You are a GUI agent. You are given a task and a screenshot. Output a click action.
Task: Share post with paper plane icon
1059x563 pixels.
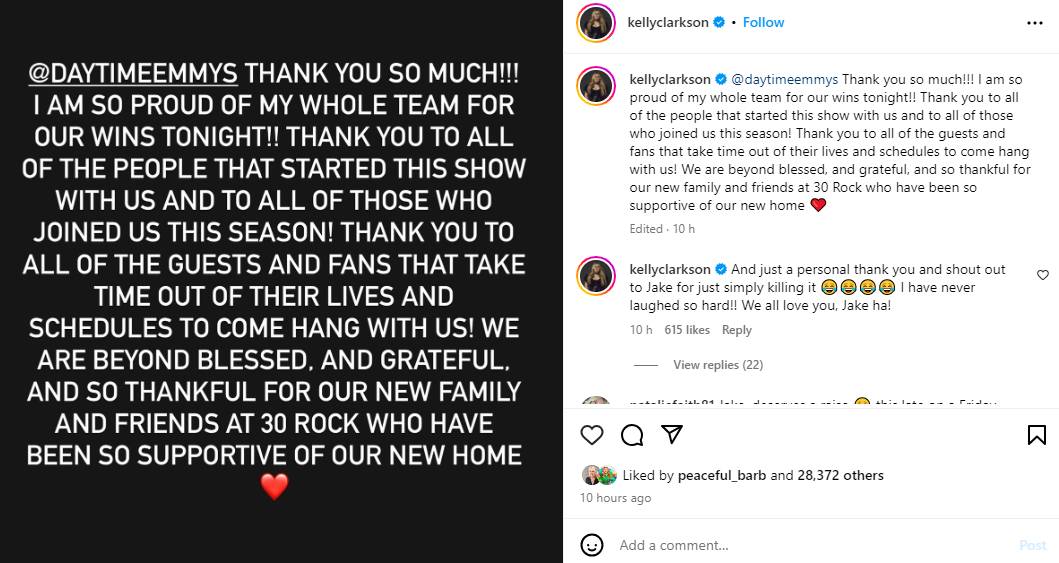pos(672,435)
